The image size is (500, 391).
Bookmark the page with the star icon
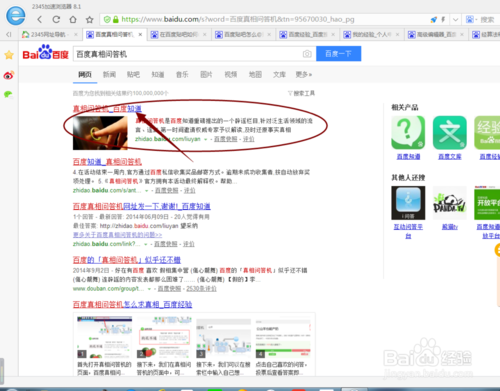click(89, 19)
